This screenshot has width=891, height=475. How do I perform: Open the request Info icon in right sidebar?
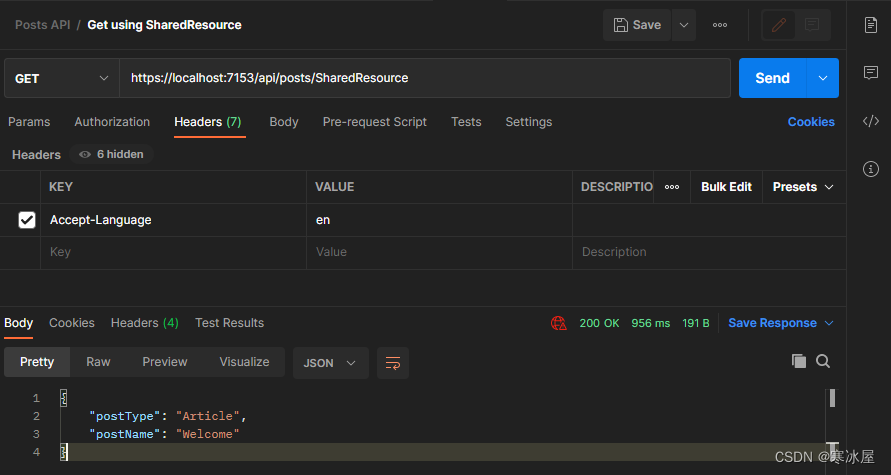[871, 169]
